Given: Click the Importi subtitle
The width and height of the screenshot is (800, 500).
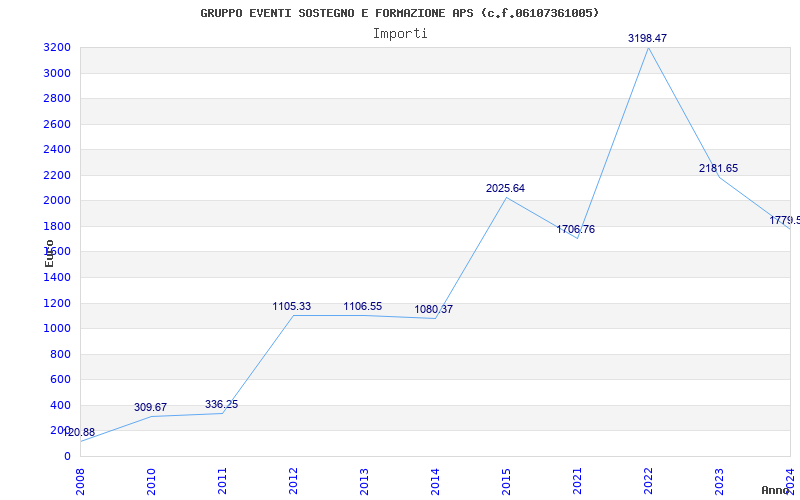Looking at the screenshot, I should [400, 34].
